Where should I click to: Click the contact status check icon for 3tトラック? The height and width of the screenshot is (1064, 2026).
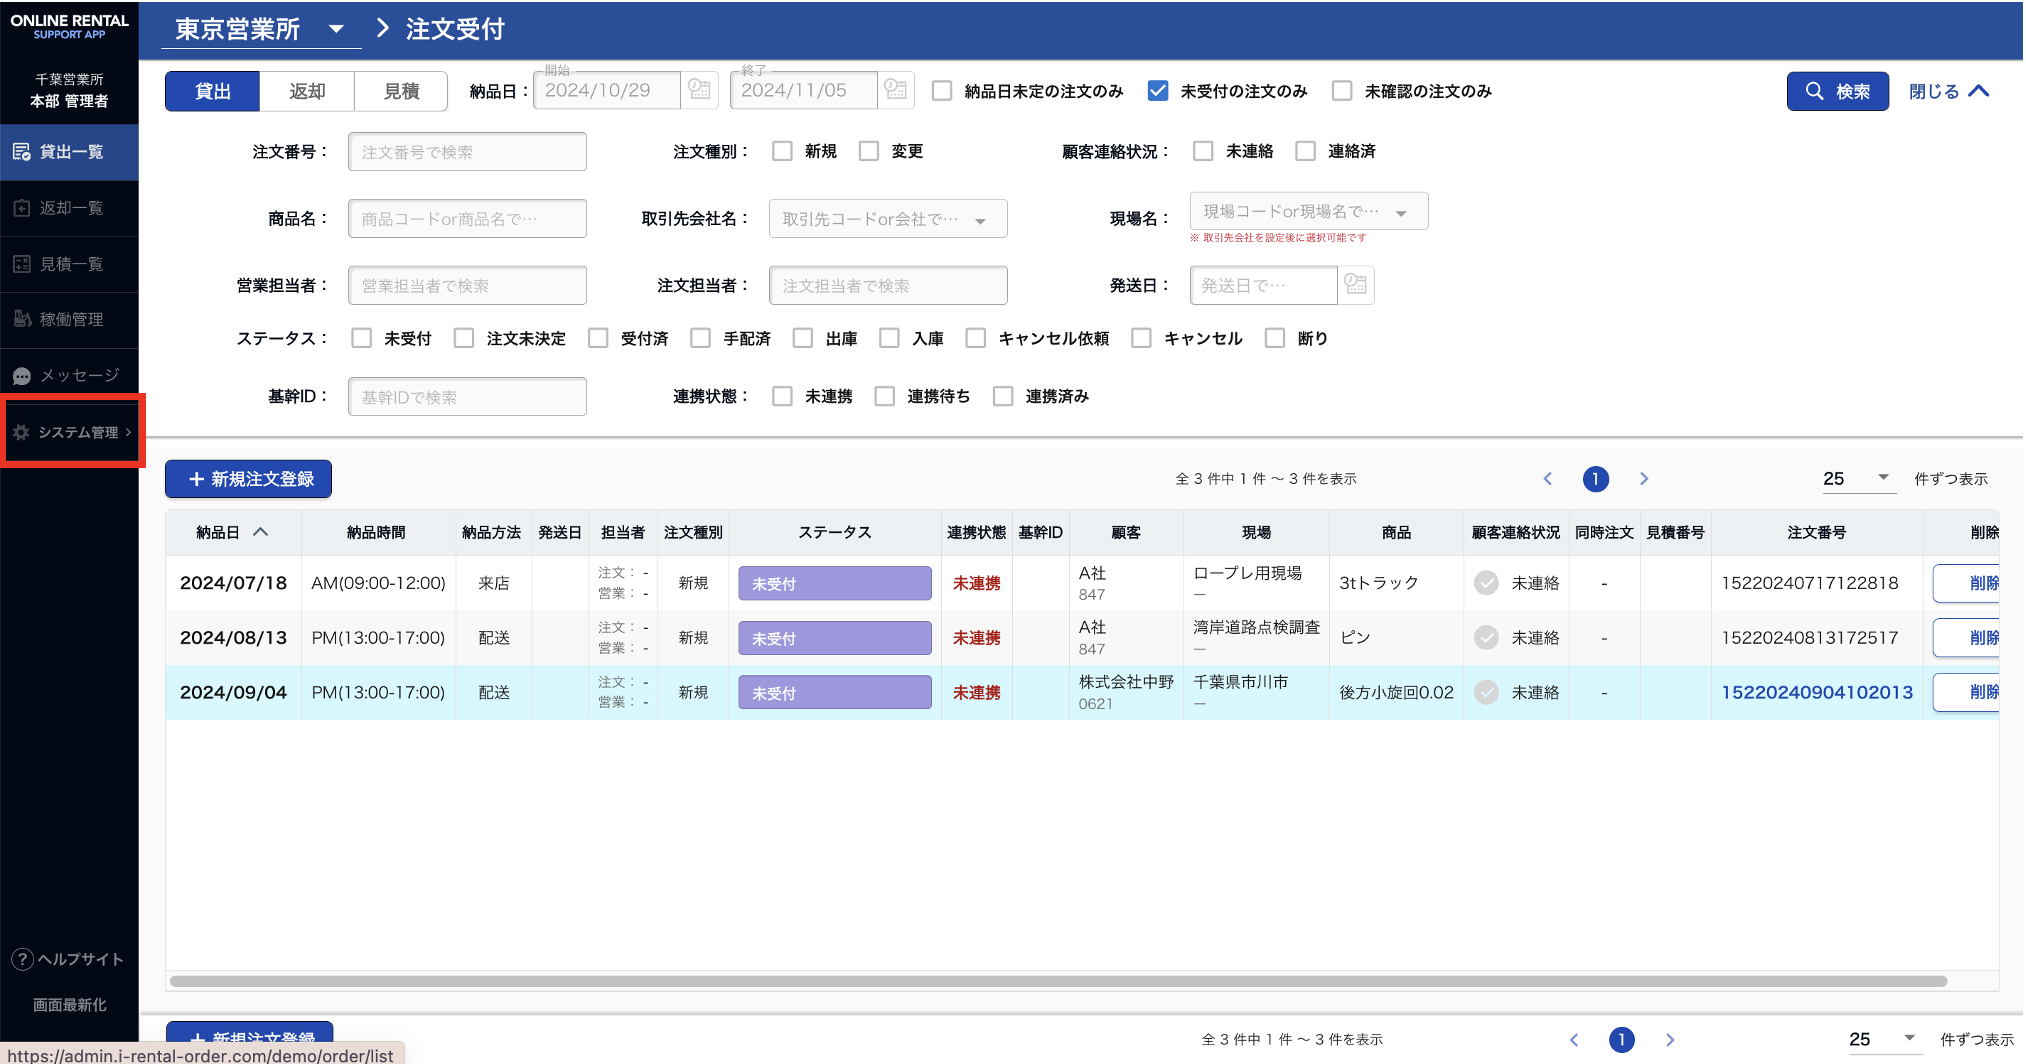(1487, 583)
